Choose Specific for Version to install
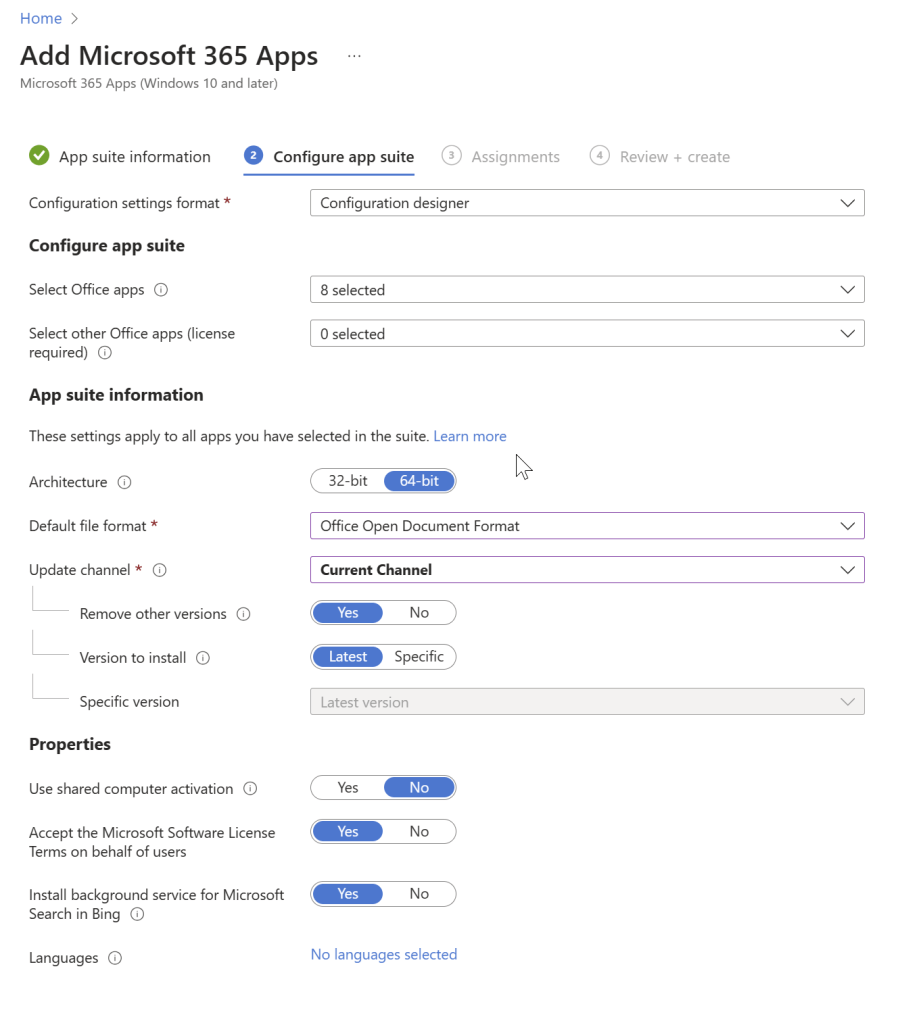The height and width of the screenshot is (1023, 898). point(419,657)
